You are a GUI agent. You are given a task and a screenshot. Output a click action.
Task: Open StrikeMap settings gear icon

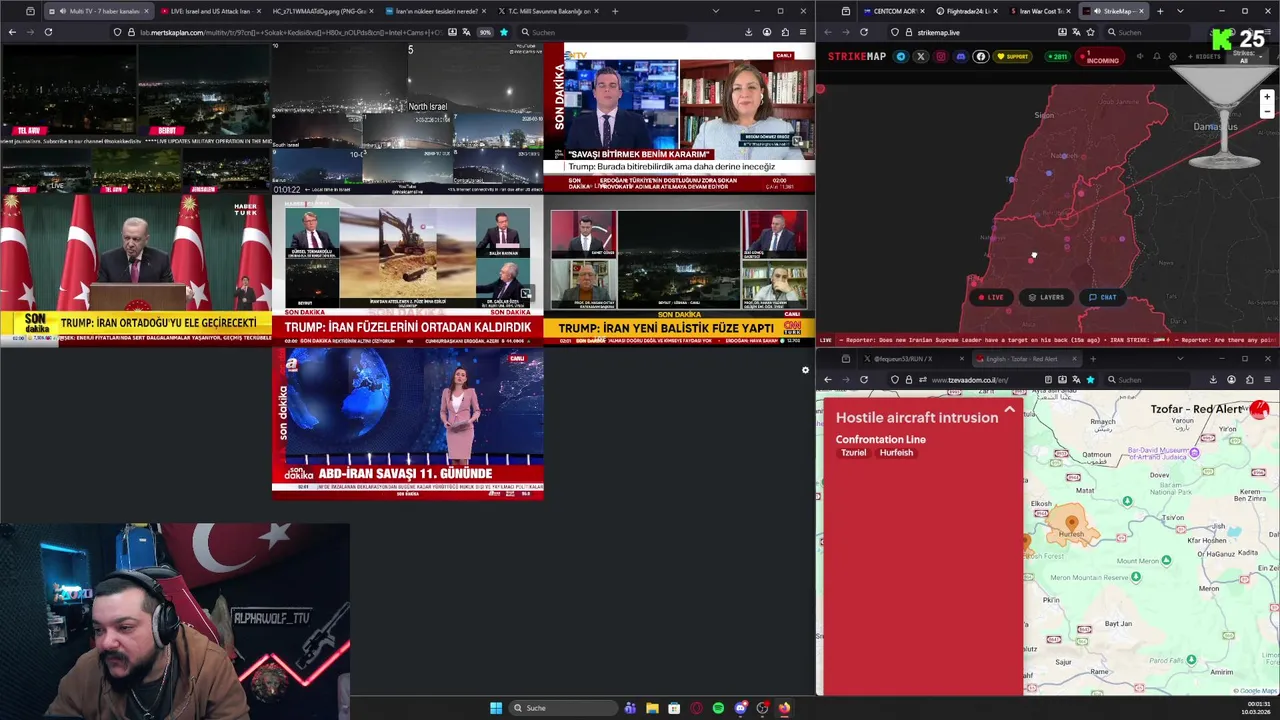[x=1173, y=56]
